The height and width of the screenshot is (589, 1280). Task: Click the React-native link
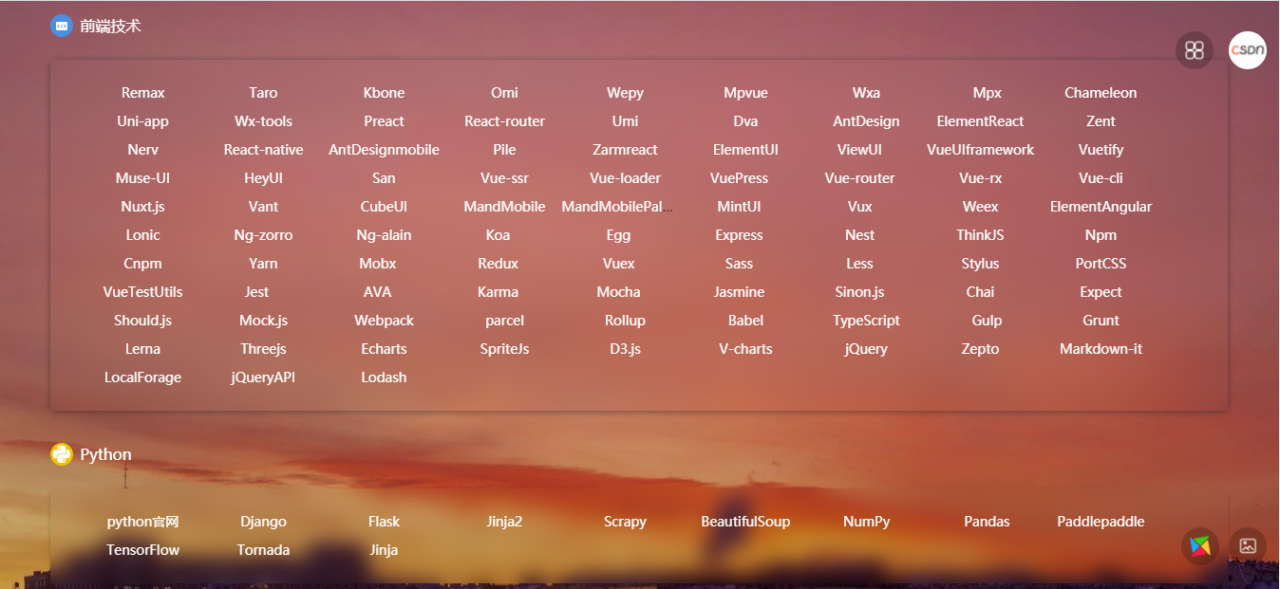click(263, 150)
